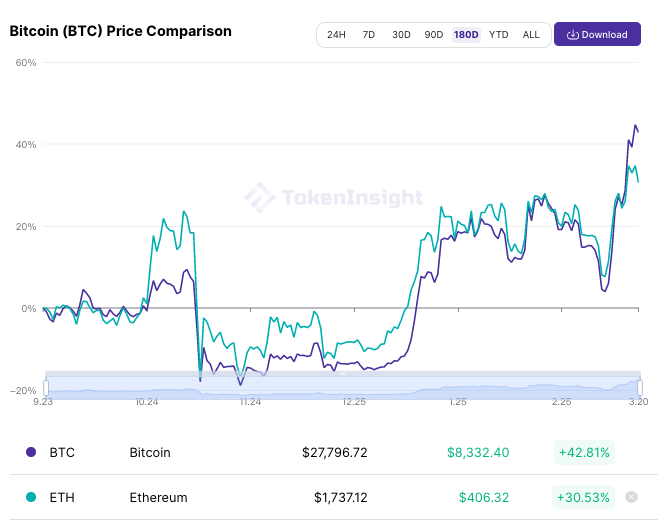Click the purple BTC legend dot
Screen dimensions: 667x531
30,452
